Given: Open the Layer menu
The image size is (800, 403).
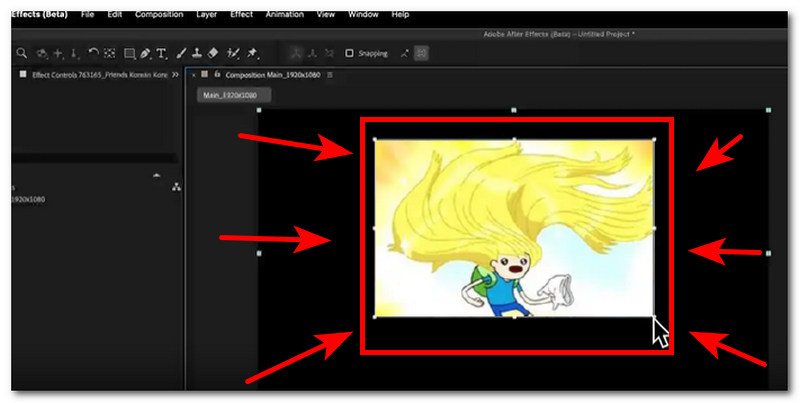Looking at the screenshot, I should pos(207,14).
